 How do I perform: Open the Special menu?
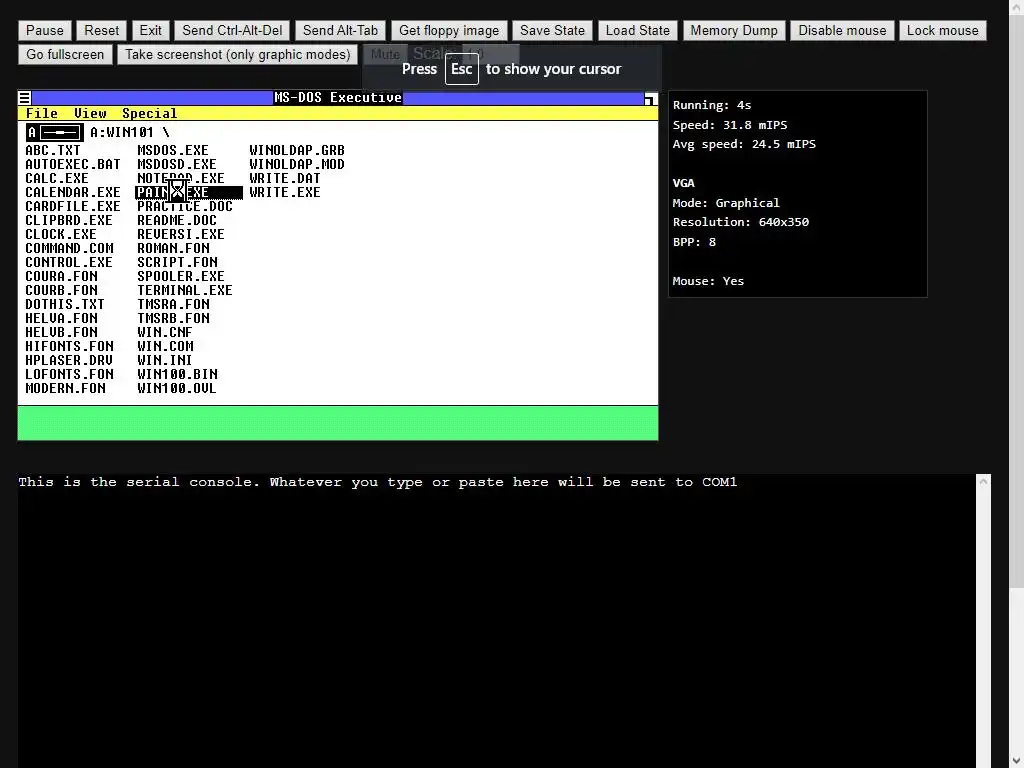pos(150,114)
